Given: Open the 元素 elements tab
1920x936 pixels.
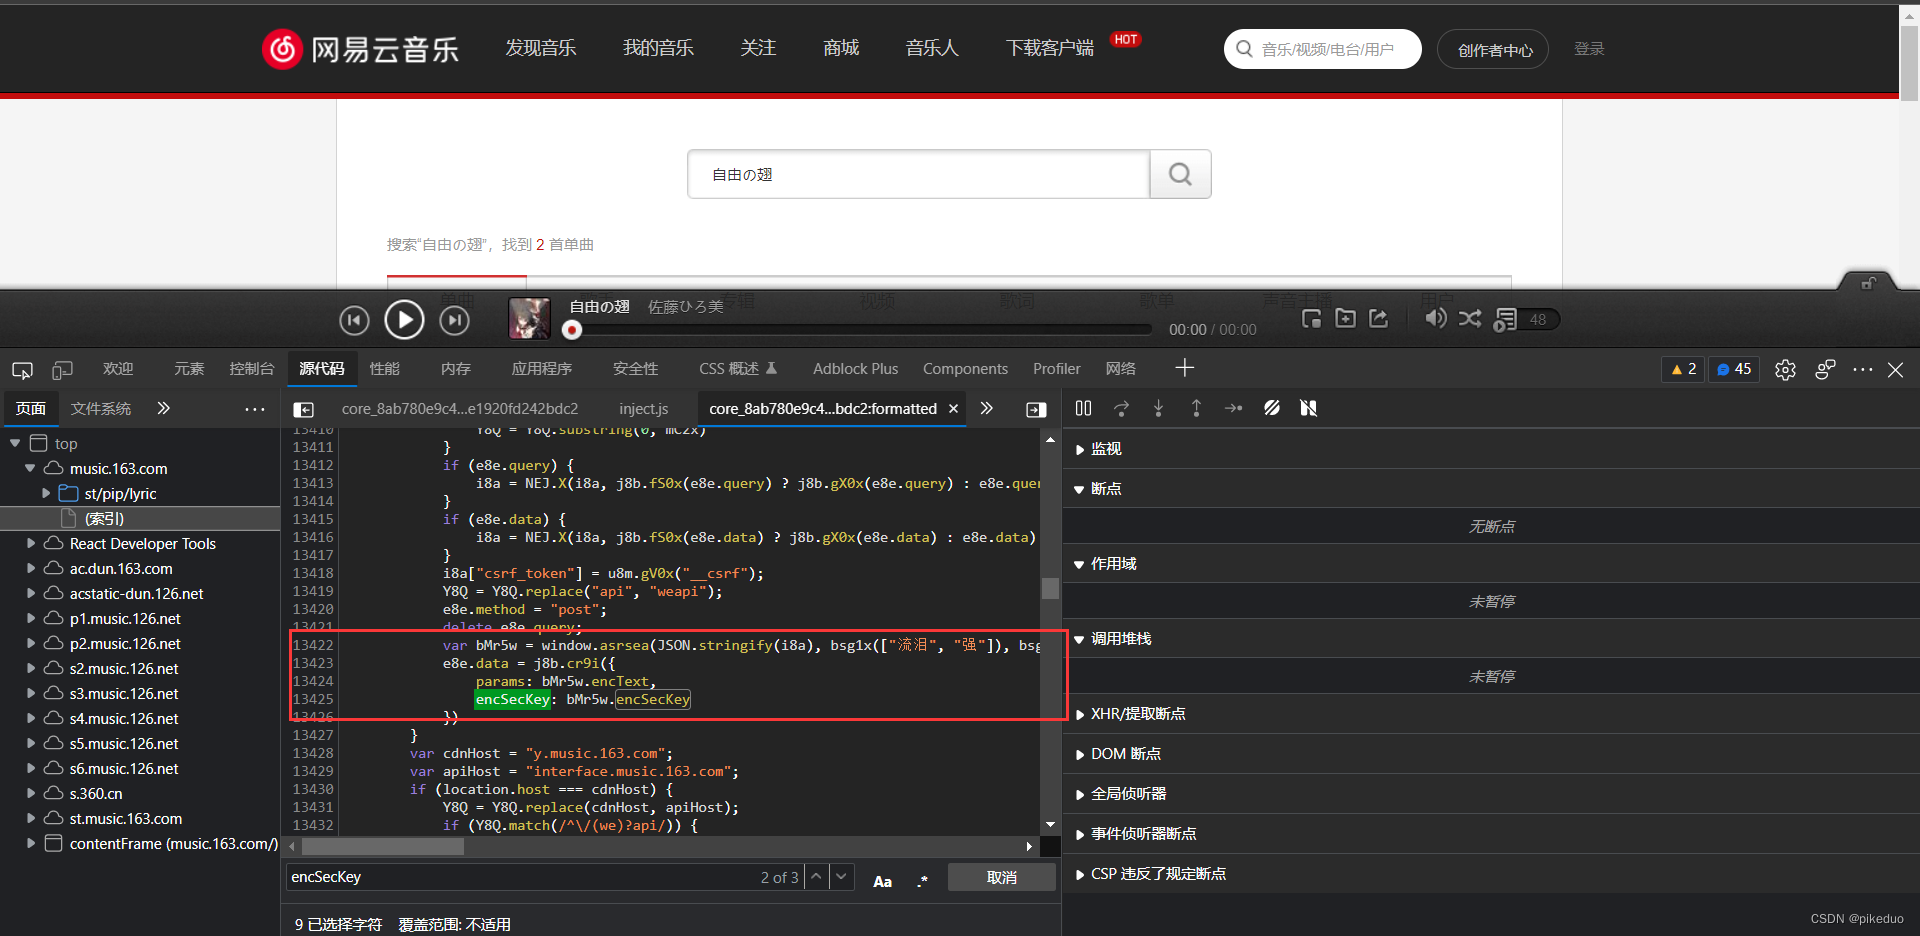Looking at the screenshot, I should [x=188, y=369].
